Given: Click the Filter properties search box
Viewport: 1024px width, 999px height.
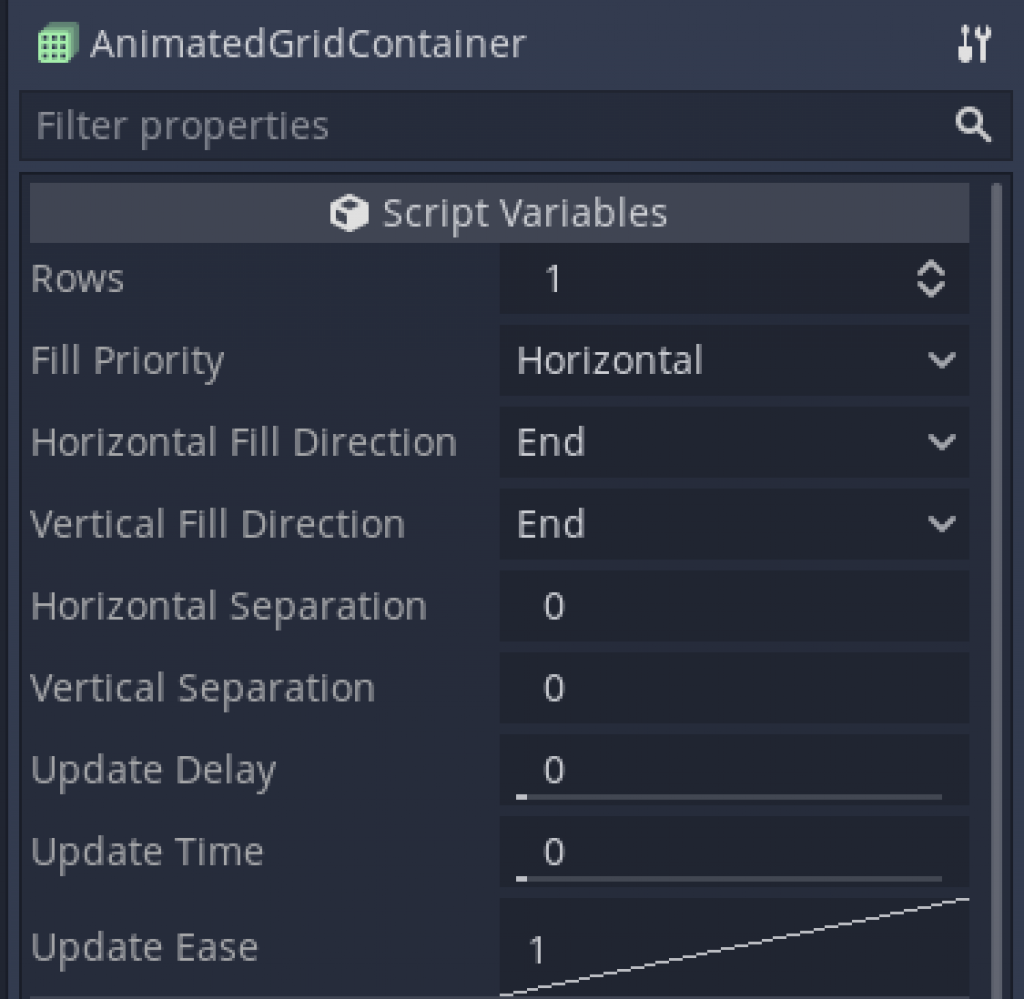Looking at the screenshot, I should tap(400, 125).
